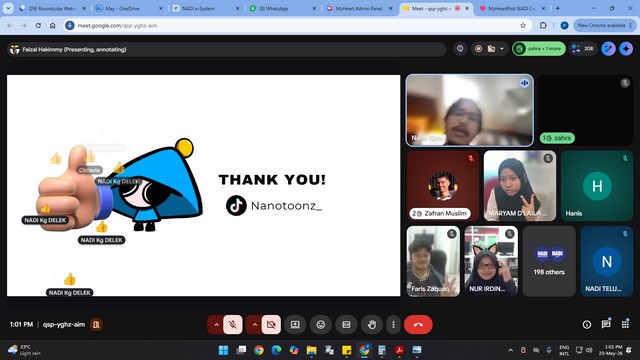640x360 pixels.
Task: Toggle the muted microphone button
Action: (x=233, y=324)
